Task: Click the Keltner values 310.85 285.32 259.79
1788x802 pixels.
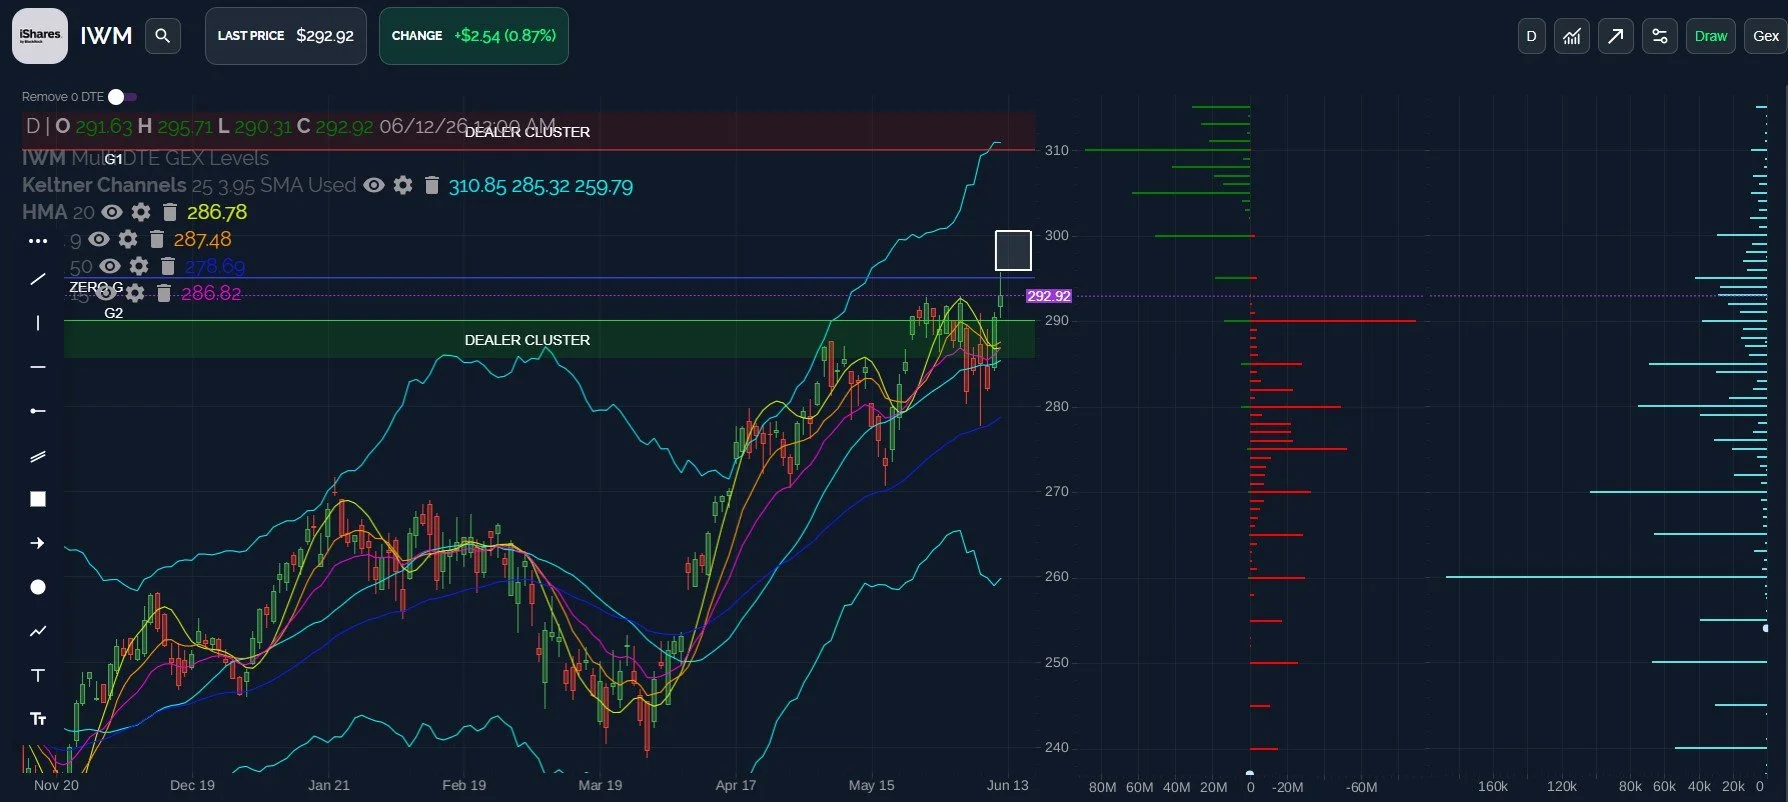Action: (541, 186)
